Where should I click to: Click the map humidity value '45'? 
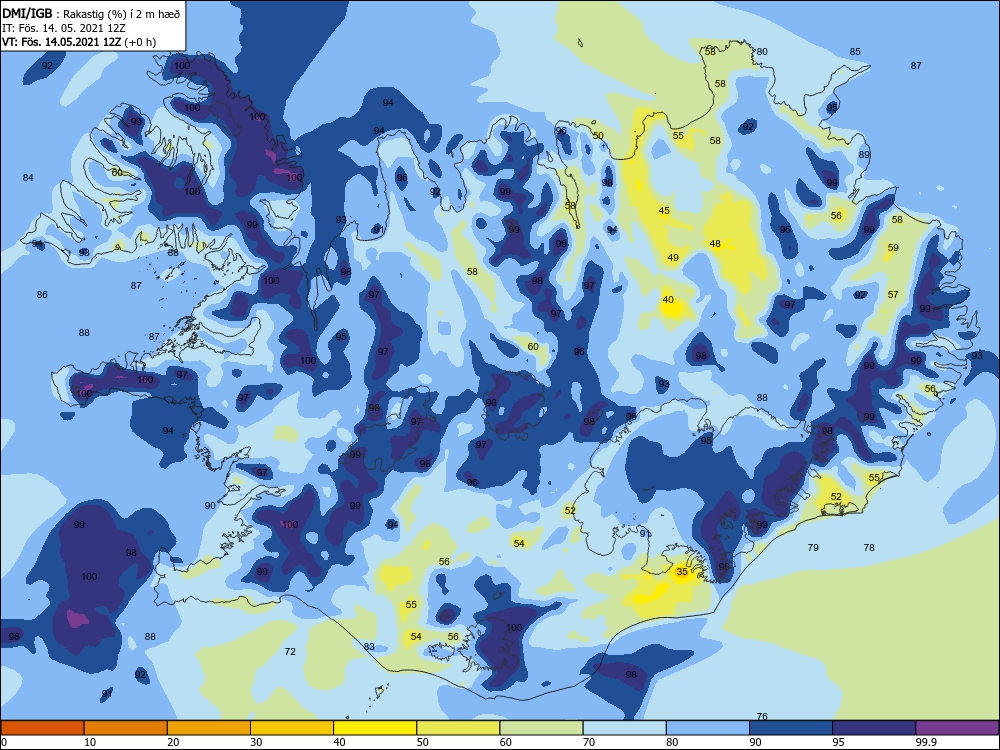click(664, 210)
